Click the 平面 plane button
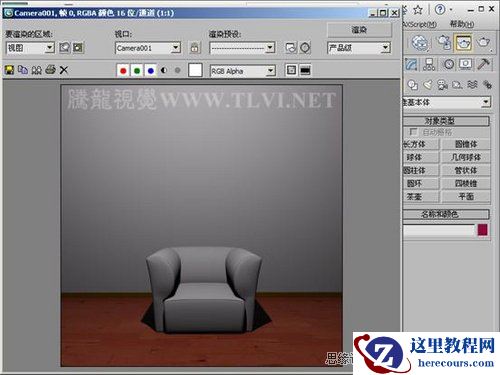The image size is (500, 375). pos(466,197)
